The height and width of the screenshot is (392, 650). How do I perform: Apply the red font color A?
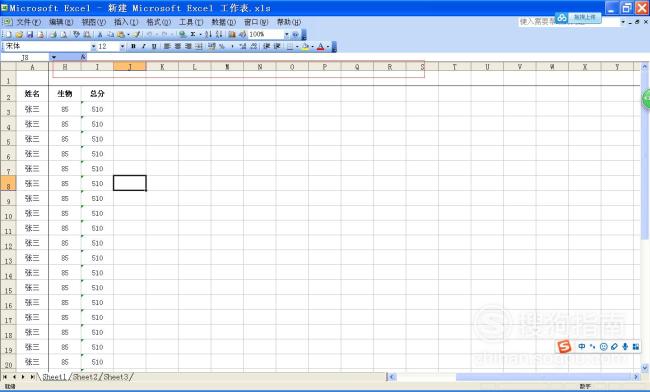point(320,46)
